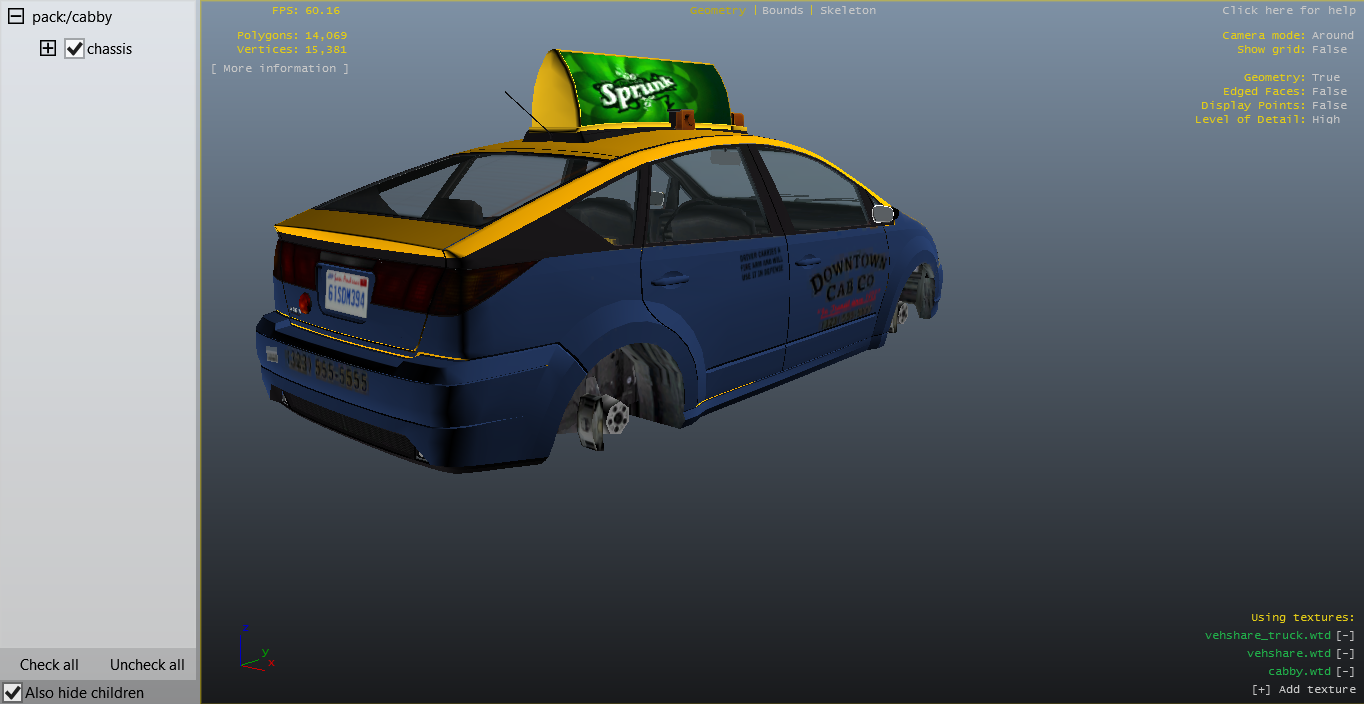The width and height of the screenshot is (1364, 704).
Task: Remove the cabby.wtd texture with [-]
Action: (x=1345, y=671)
